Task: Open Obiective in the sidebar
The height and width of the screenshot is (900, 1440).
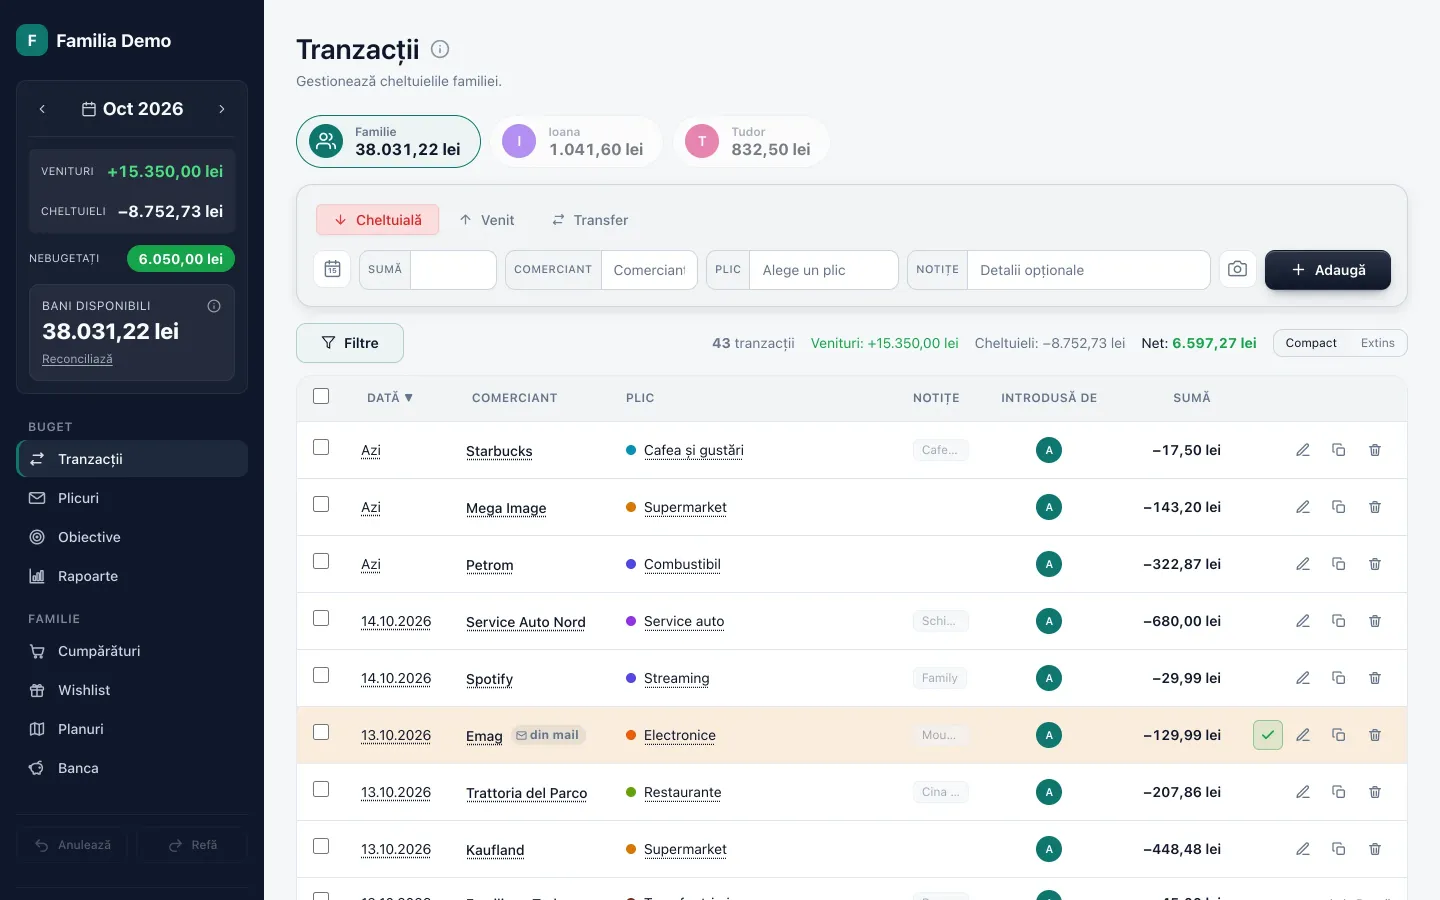Action: [x=132, y=537]
